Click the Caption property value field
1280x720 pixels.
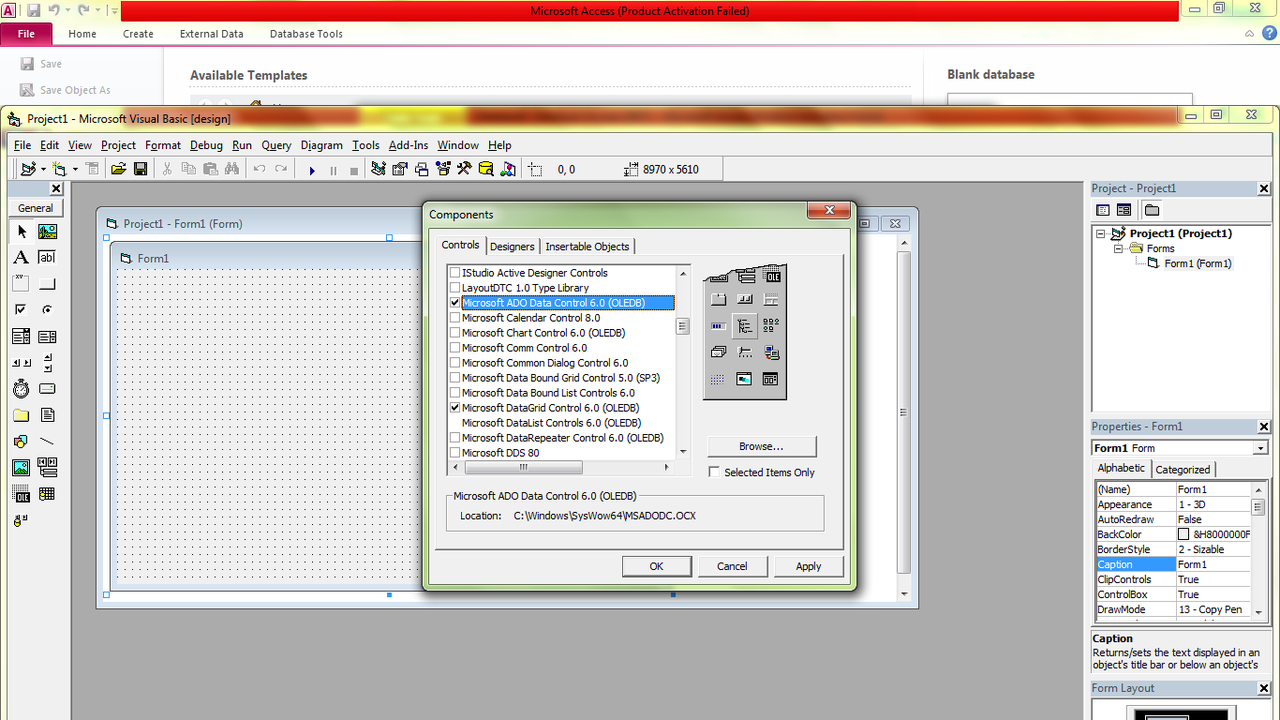pyautogui.click(x=1213, y=565)
